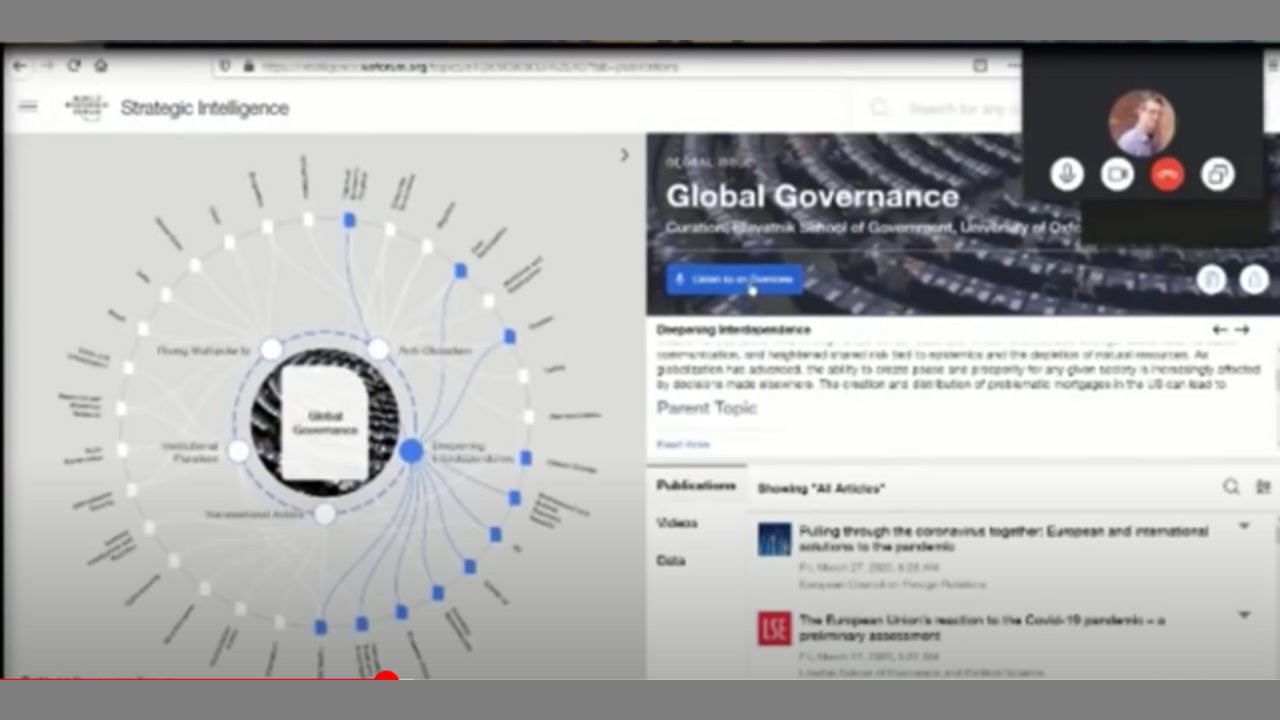Image resolution: width=1280 pixels, height=720 pixels.
Task: Advance to next key issue with right arrow
Action: (1242, 329)
